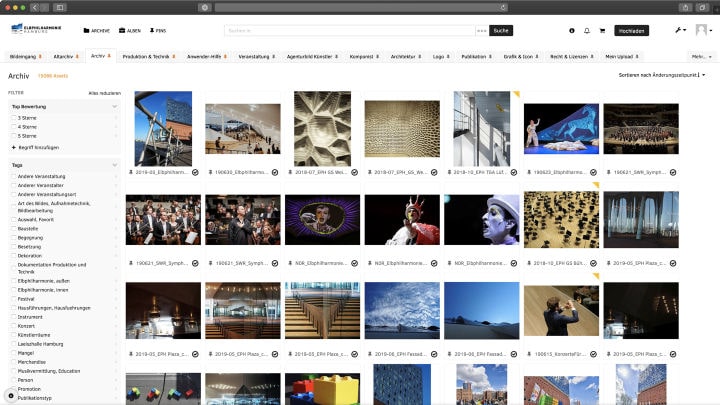
Task: Check the Dekoration tag
Action: point(14,256)
